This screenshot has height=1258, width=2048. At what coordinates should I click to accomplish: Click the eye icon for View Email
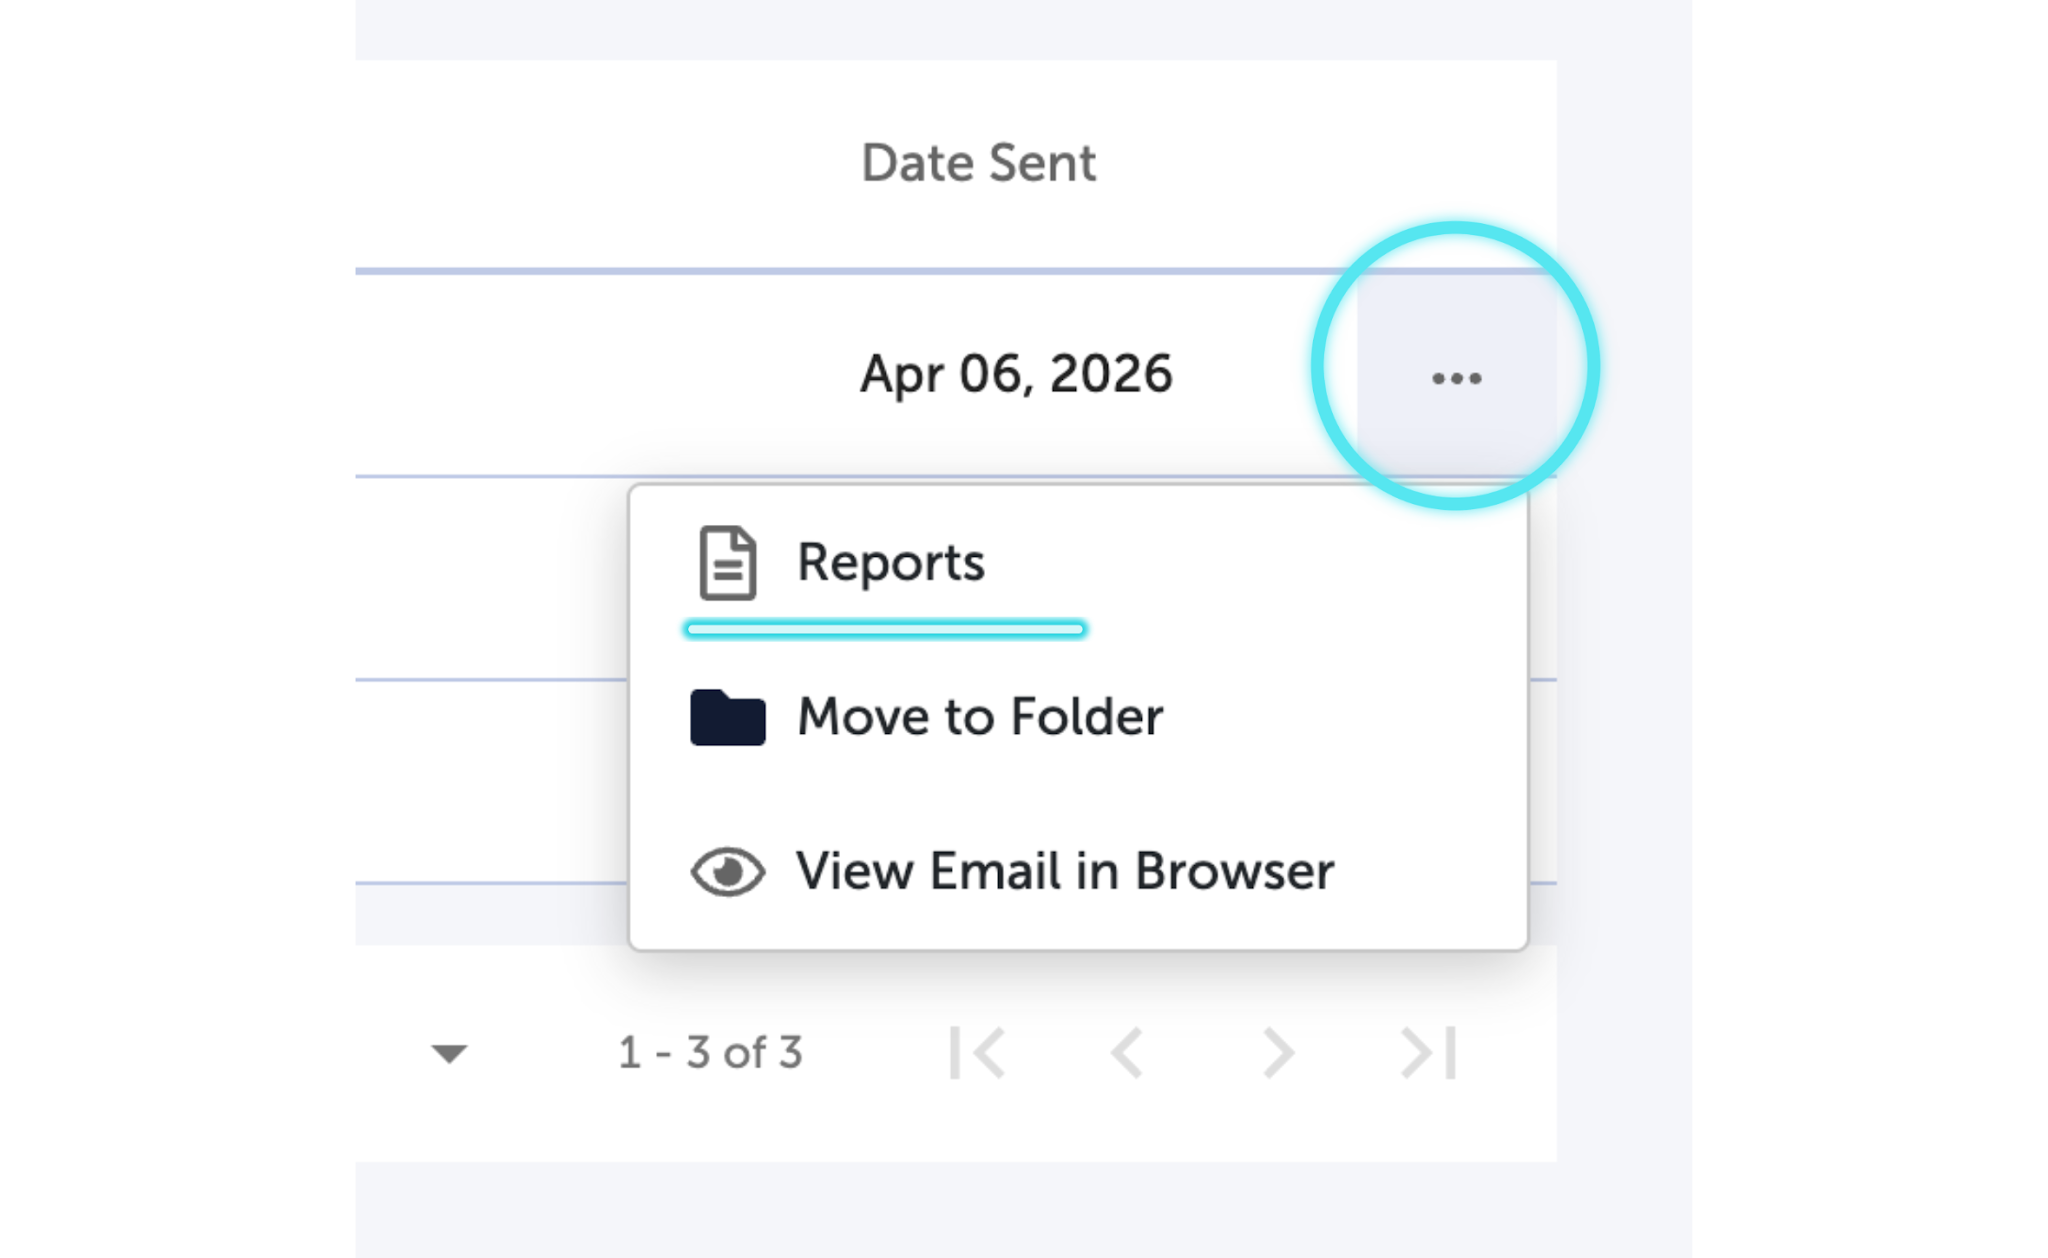(x=727, y=872)
